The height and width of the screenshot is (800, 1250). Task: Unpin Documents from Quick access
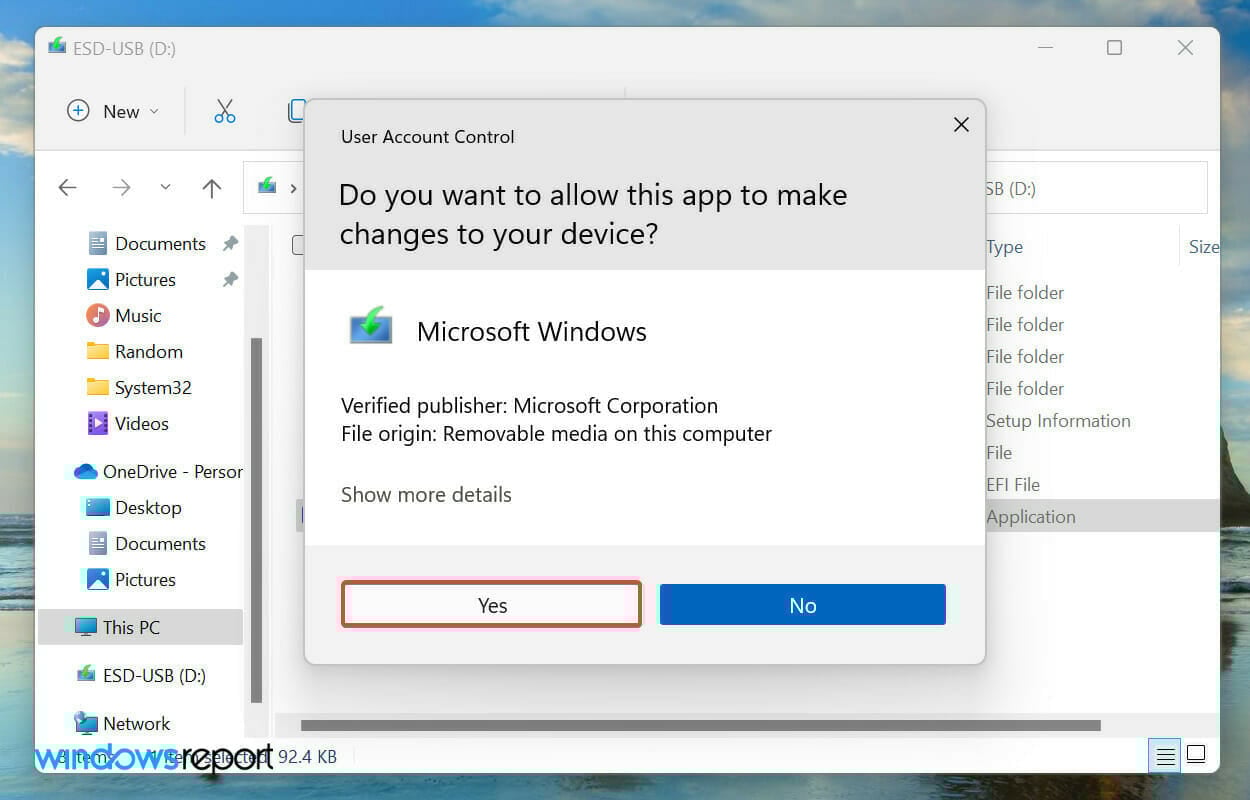pyautogui.click(x=230, y=243)
